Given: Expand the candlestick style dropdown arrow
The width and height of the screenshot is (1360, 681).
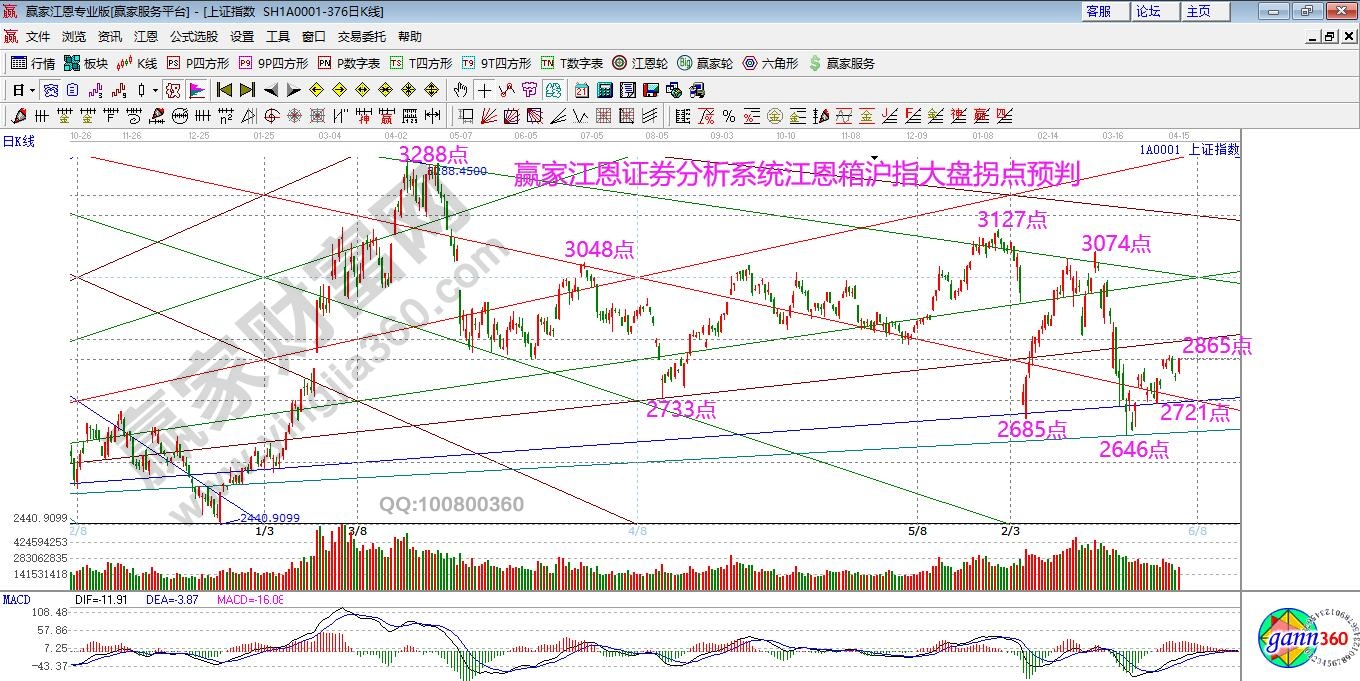Looking at the screenshot, I should [x=155, y=90].
